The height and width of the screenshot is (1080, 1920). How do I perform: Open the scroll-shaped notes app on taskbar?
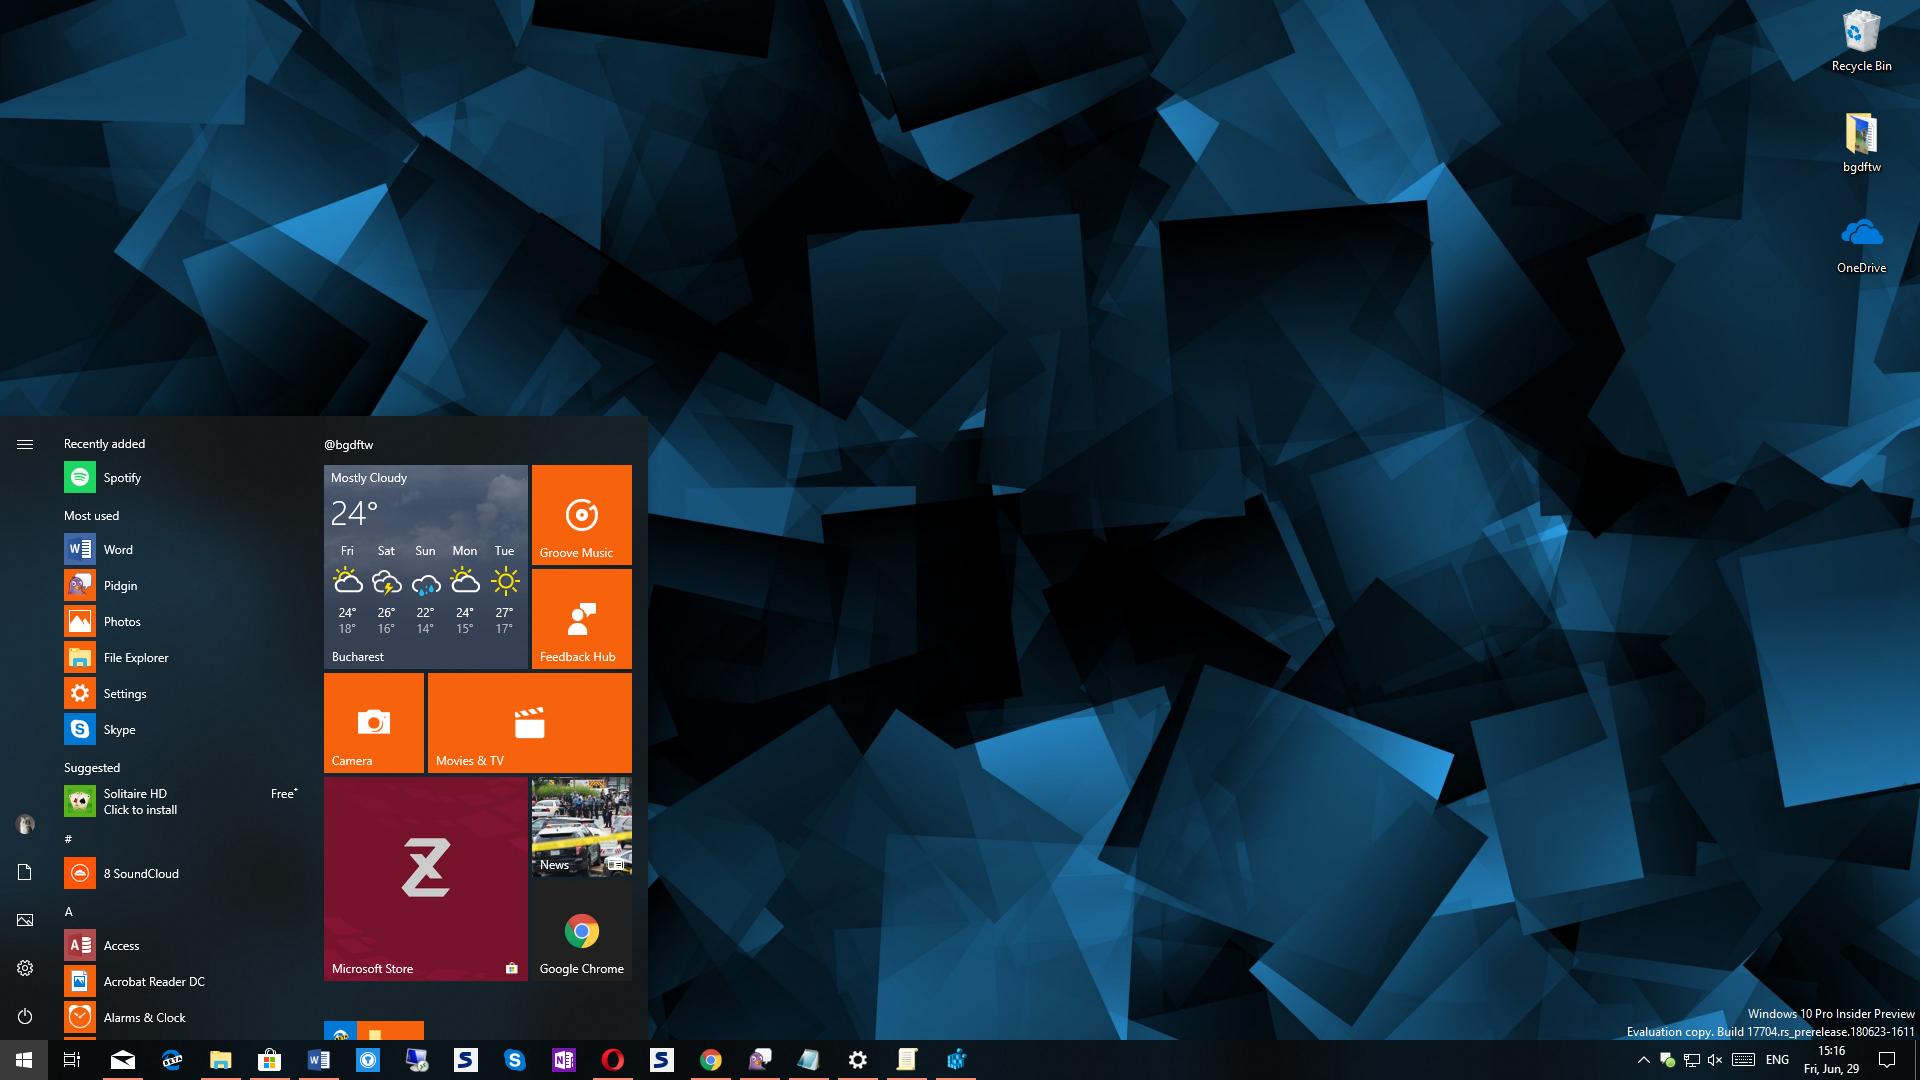click(907, 1060)
